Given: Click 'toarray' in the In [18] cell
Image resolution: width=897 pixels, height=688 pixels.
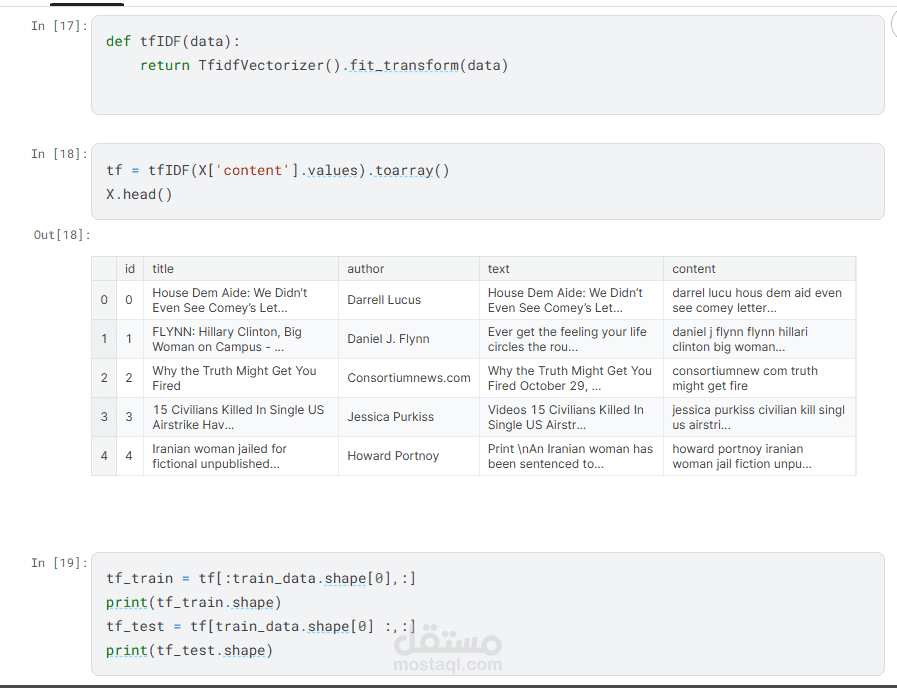Looking at the screenshot, I should (x=404, y=170).
